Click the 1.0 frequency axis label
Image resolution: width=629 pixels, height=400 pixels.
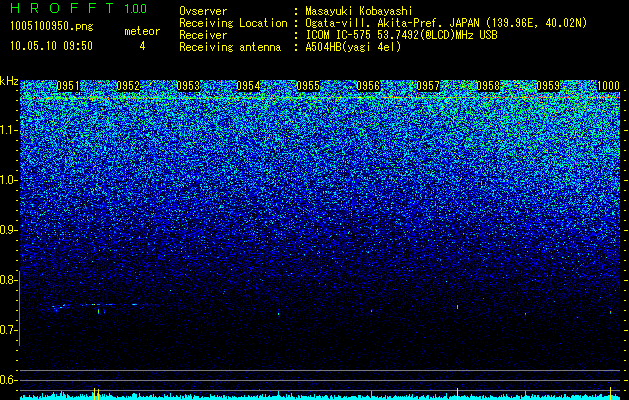(8, 180)
